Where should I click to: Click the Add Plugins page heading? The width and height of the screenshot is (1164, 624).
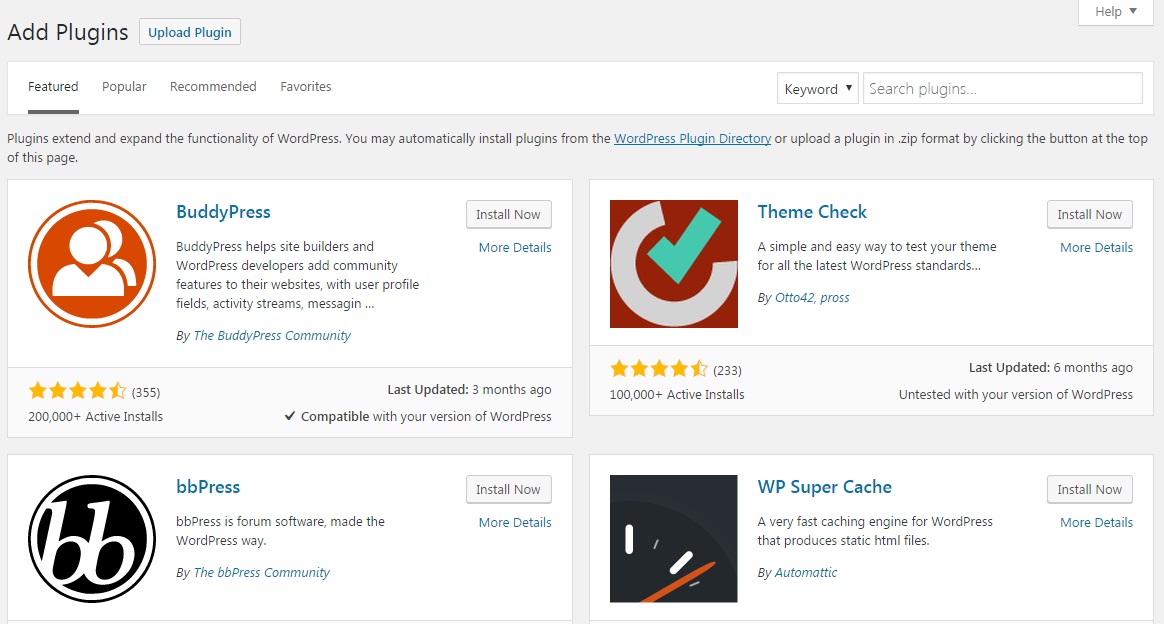pyautogui.click(x=68, y=33)
